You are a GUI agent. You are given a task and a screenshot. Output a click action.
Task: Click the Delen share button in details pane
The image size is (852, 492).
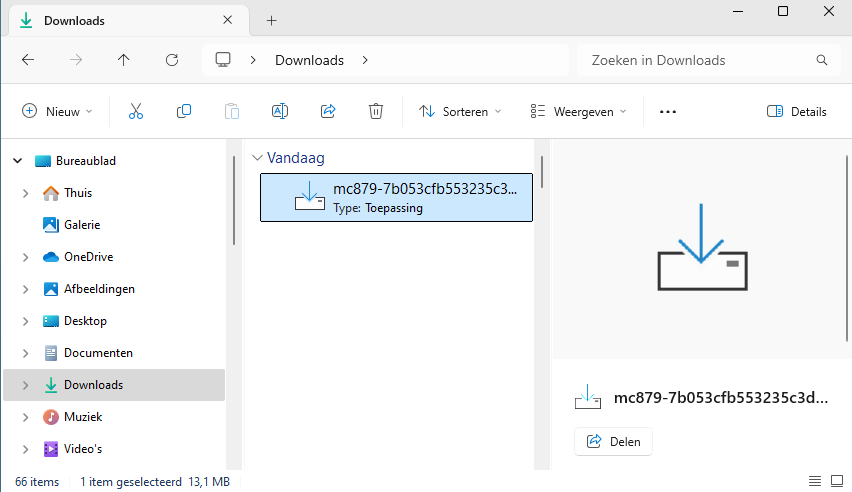click(x=613, y=441)
